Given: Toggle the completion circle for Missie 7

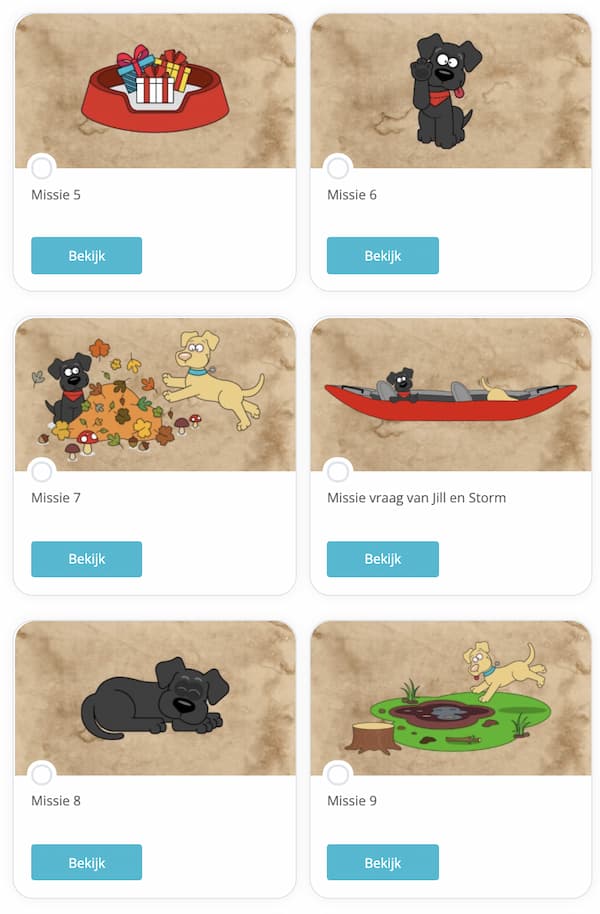Looking at the screenshot, I should 42,471.
